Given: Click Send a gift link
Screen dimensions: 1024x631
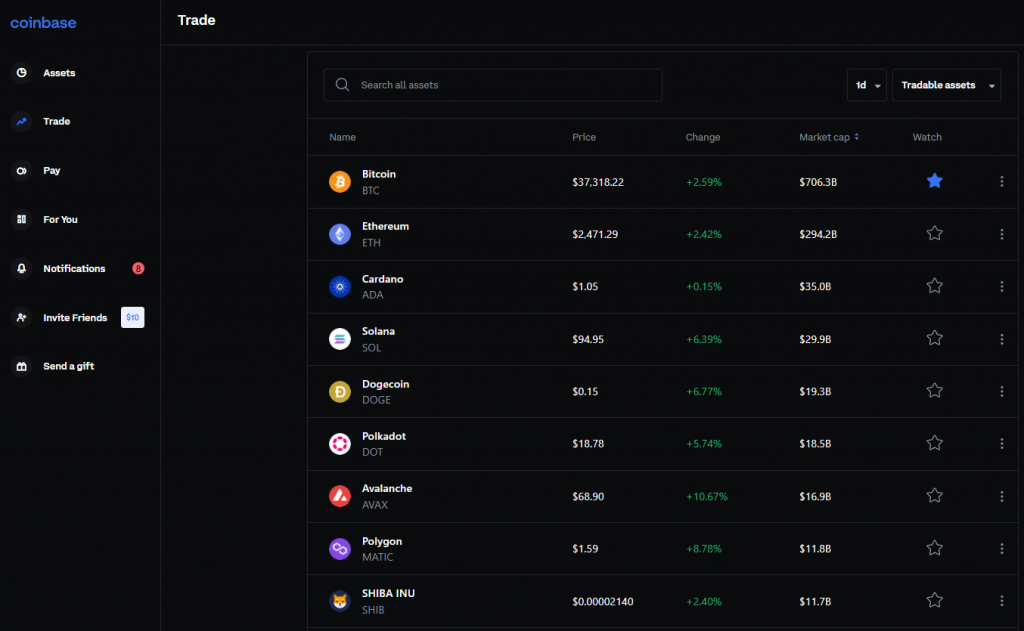Looking at the screenshot, I should point(69,366).
